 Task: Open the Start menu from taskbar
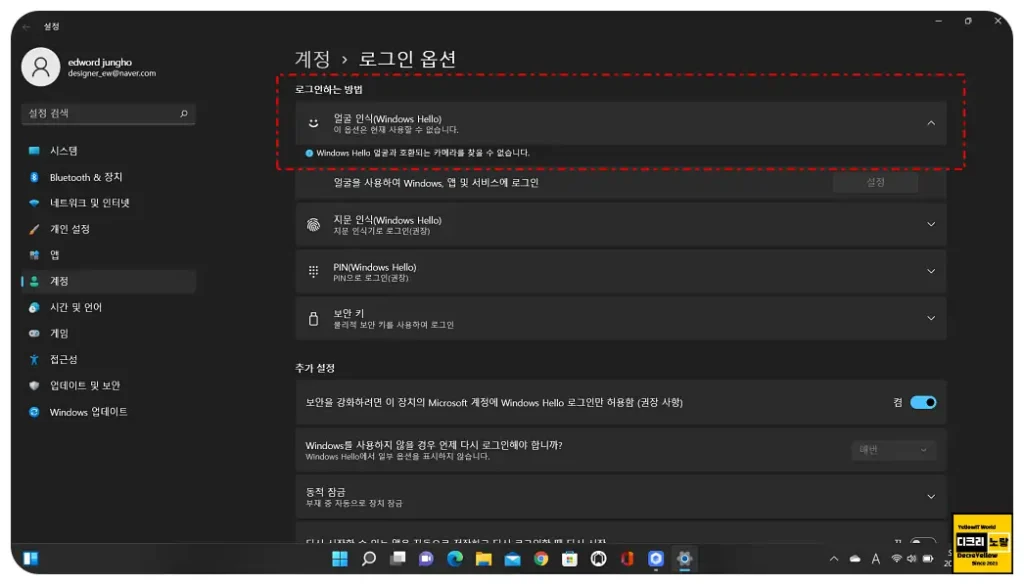pyautogui.click(x=340, y=559)
